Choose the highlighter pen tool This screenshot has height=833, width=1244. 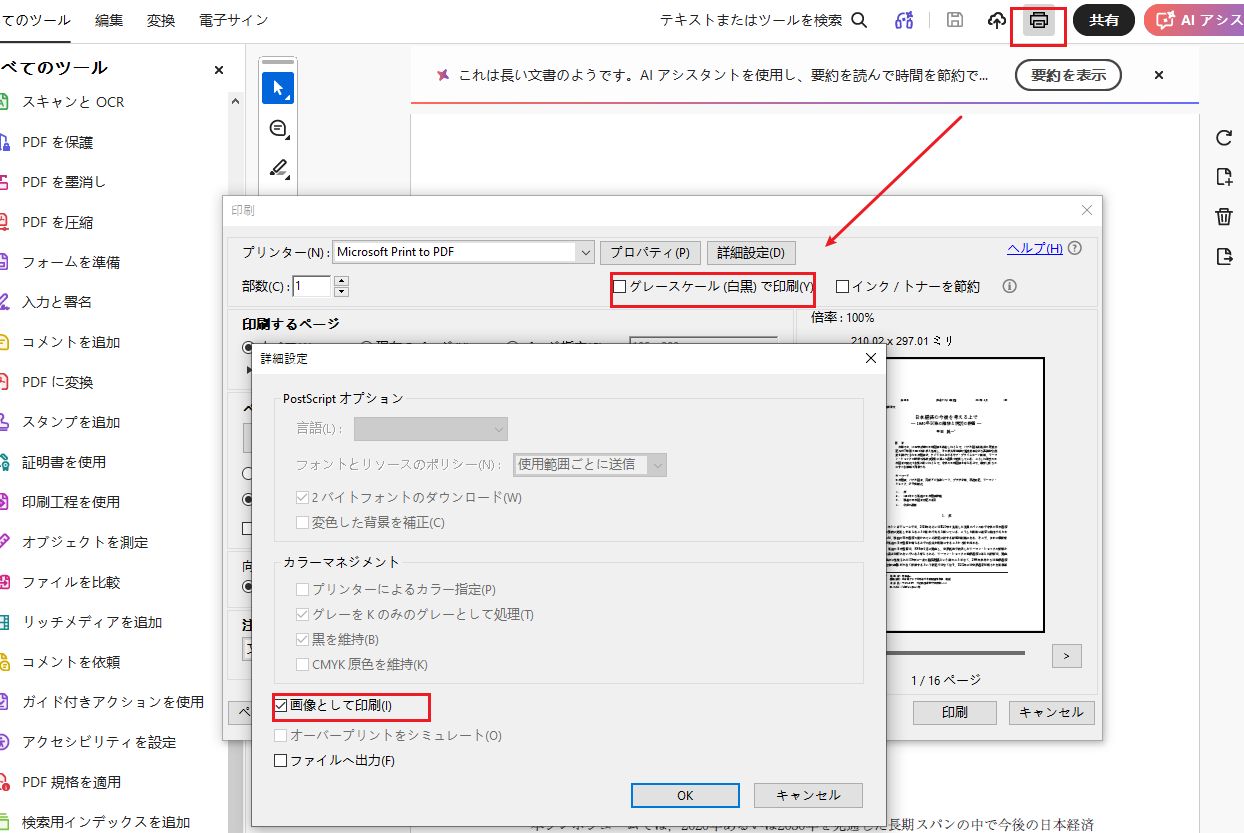point(278,168)
